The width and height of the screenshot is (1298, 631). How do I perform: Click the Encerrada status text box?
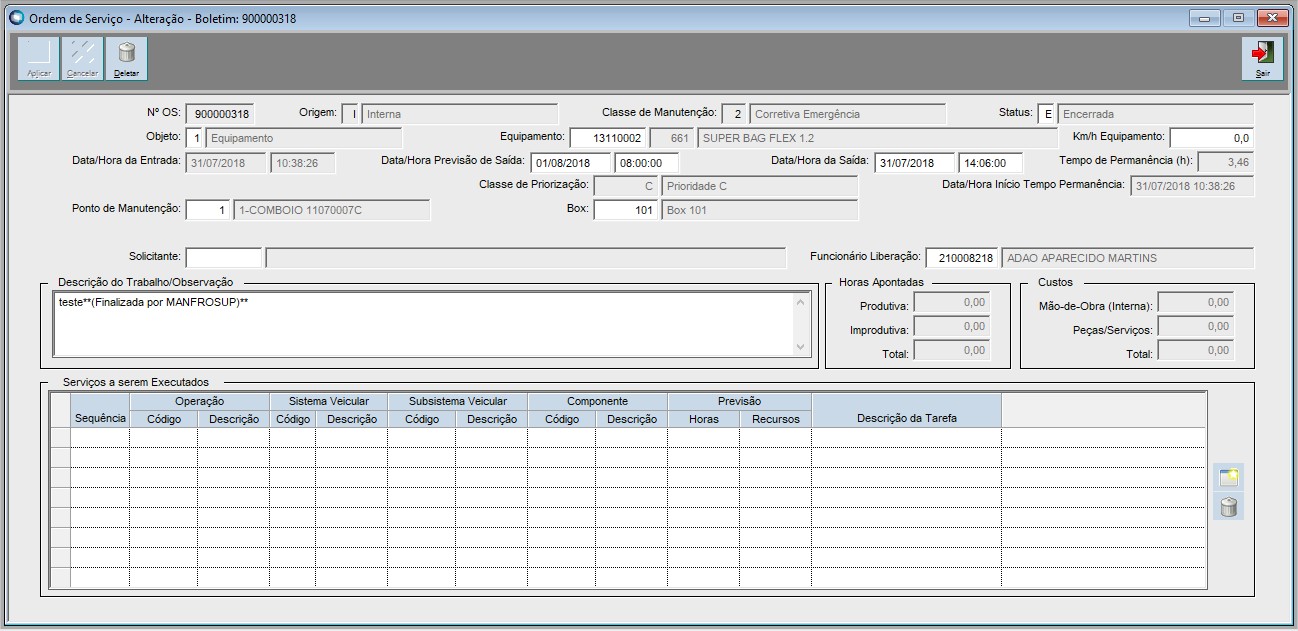coord(1156,114)
